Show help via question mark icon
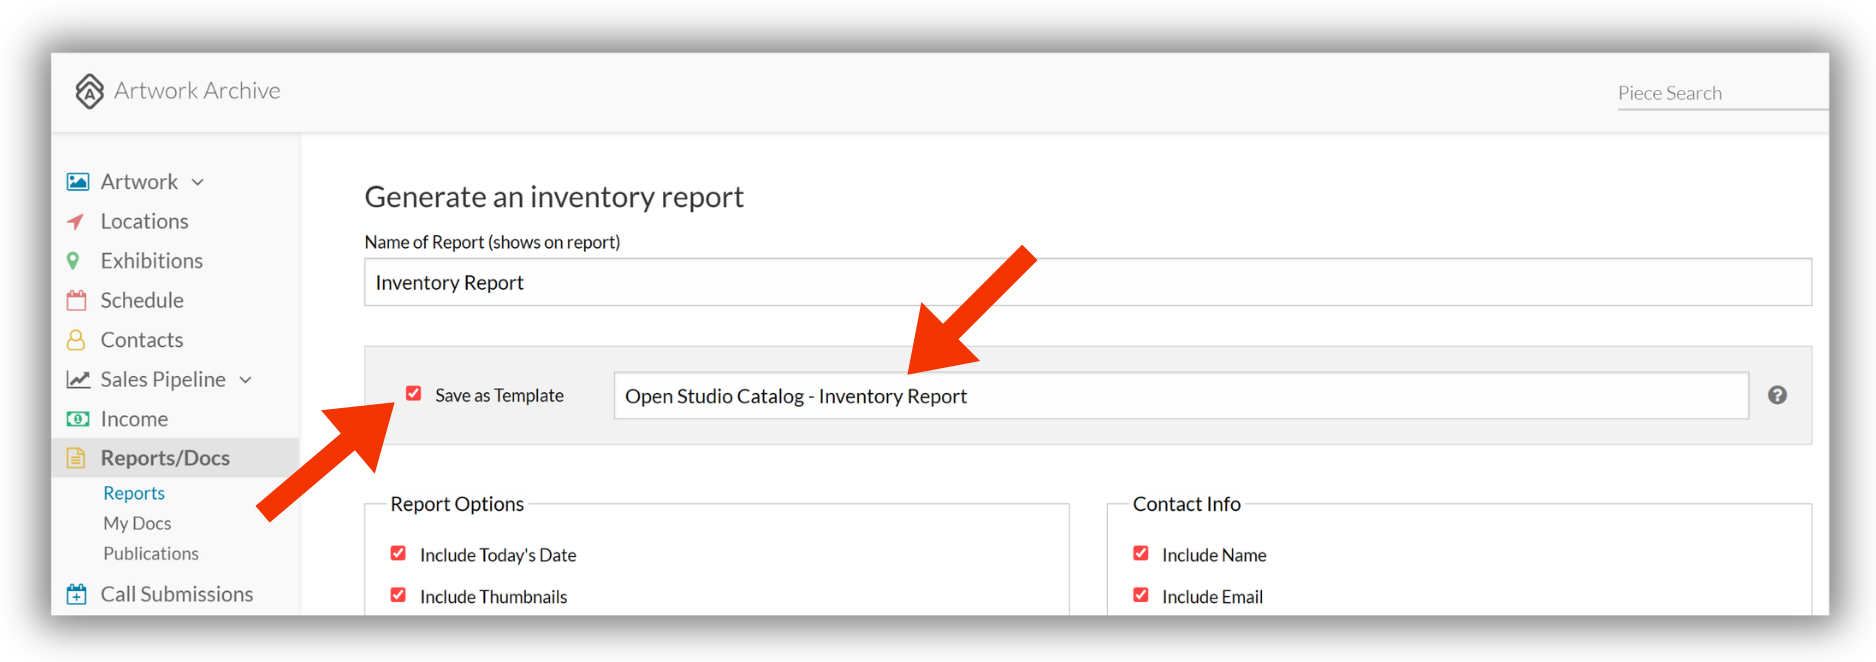 pos(1777,395)
